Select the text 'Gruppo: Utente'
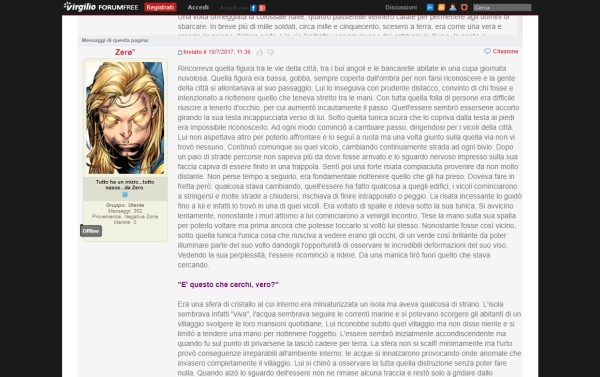 click(x=125, y=205)
